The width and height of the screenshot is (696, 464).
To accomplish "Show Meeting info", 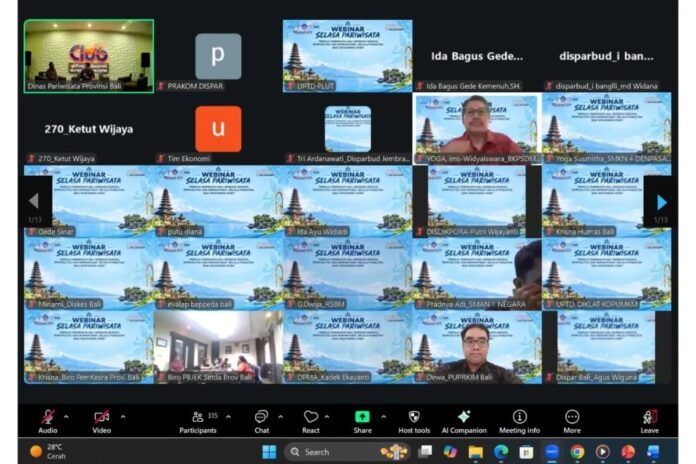I will 519,421.
